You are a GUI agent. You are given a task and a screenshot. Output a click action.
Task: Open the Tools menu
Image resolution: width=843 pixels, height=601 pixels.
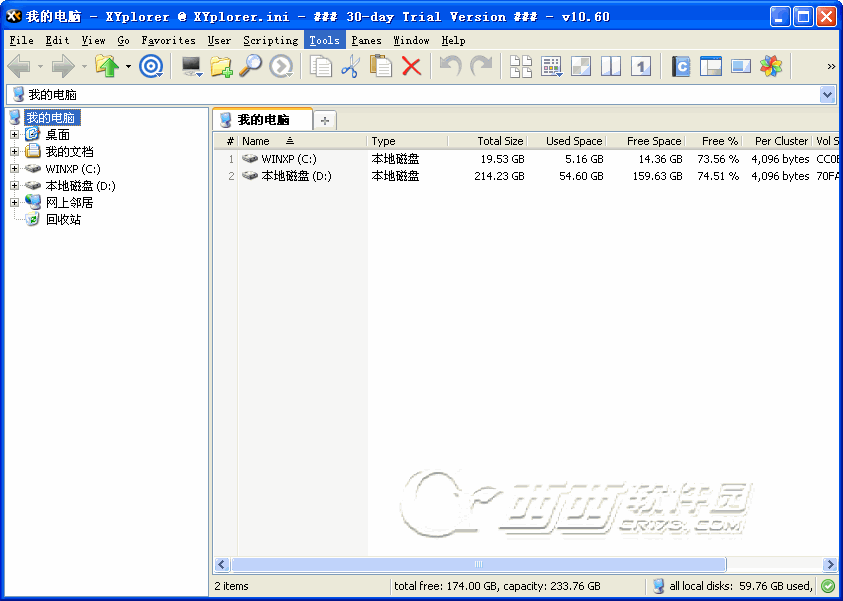pyautogui.click(x=325, y=40)
